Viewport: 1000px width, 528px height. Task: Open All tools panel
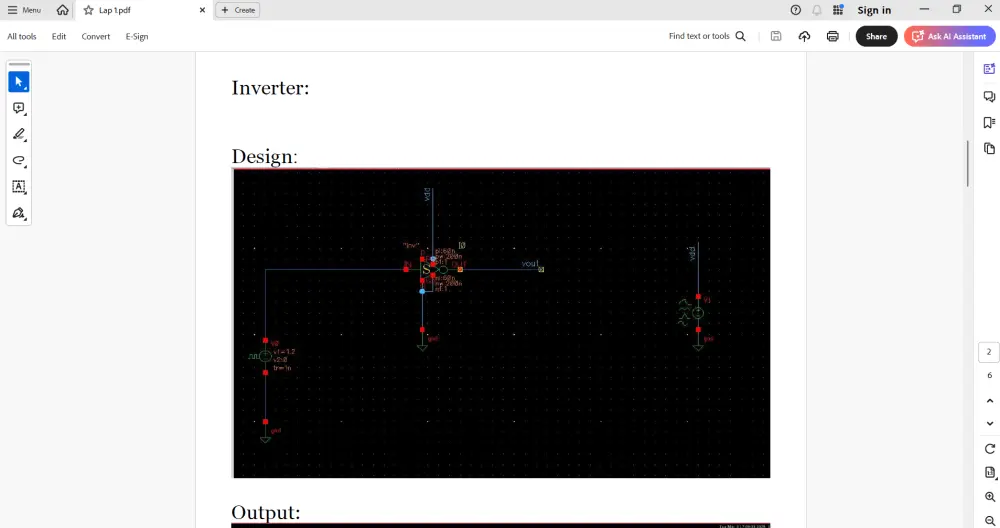(22, 36)
